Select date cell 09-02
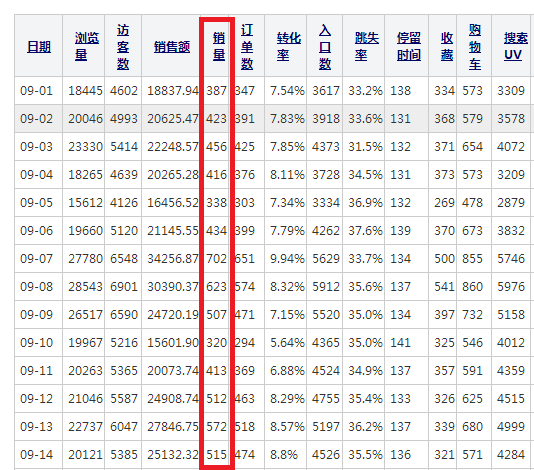This screenshot has width=534, height=470. click(36, 119)
